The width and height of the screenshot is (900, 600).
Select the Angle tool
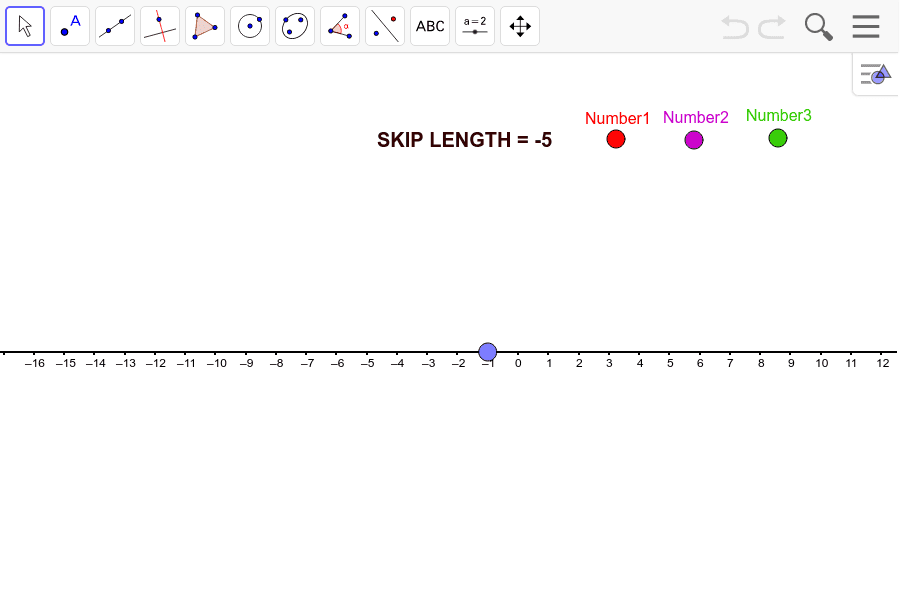340,26
